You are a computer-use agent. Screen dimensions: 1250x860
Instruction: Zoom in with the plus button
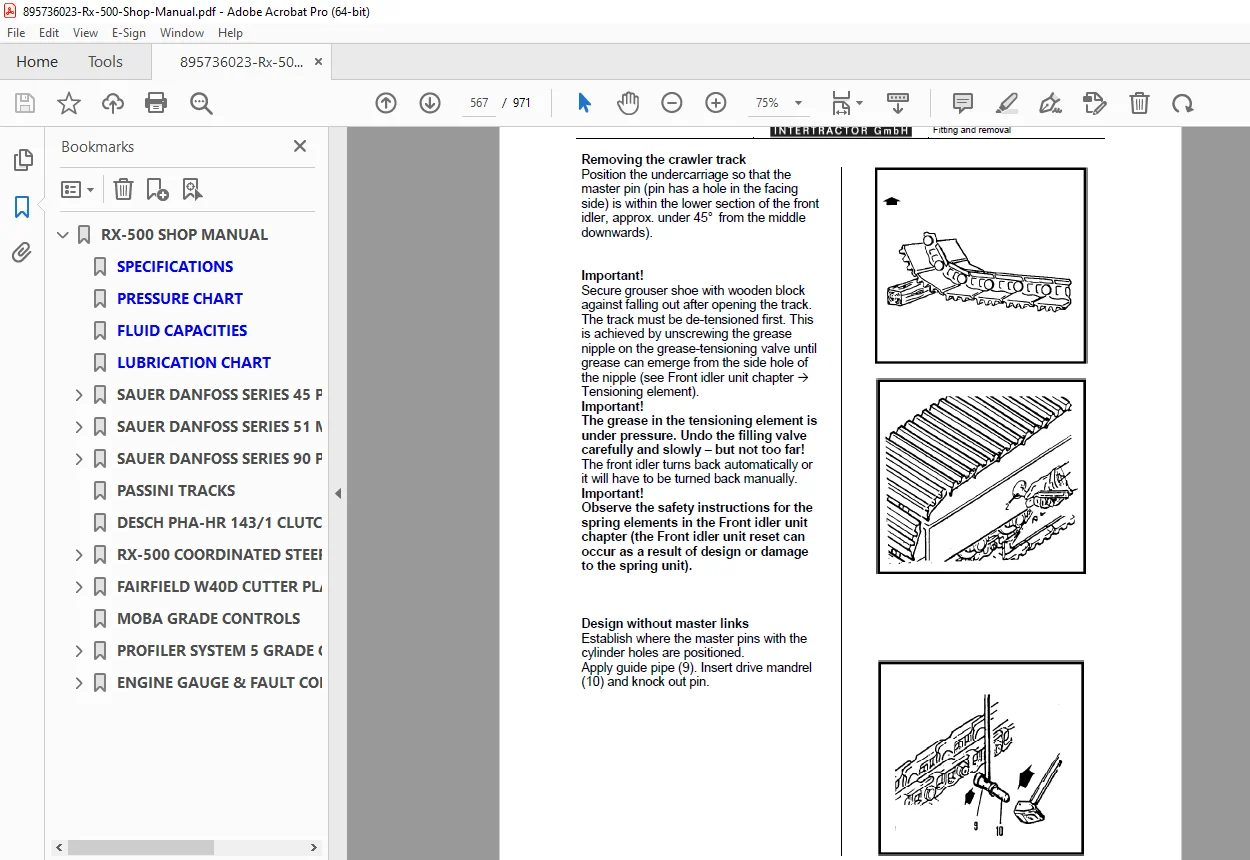point(716,103)
